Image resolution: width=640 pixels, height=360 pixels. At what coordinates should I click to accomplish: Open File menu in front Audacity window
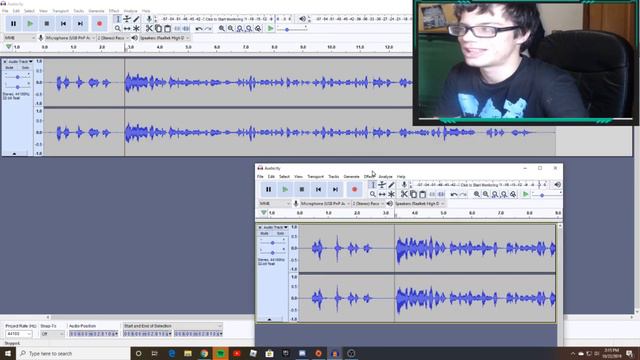click(x=260, y=177)
